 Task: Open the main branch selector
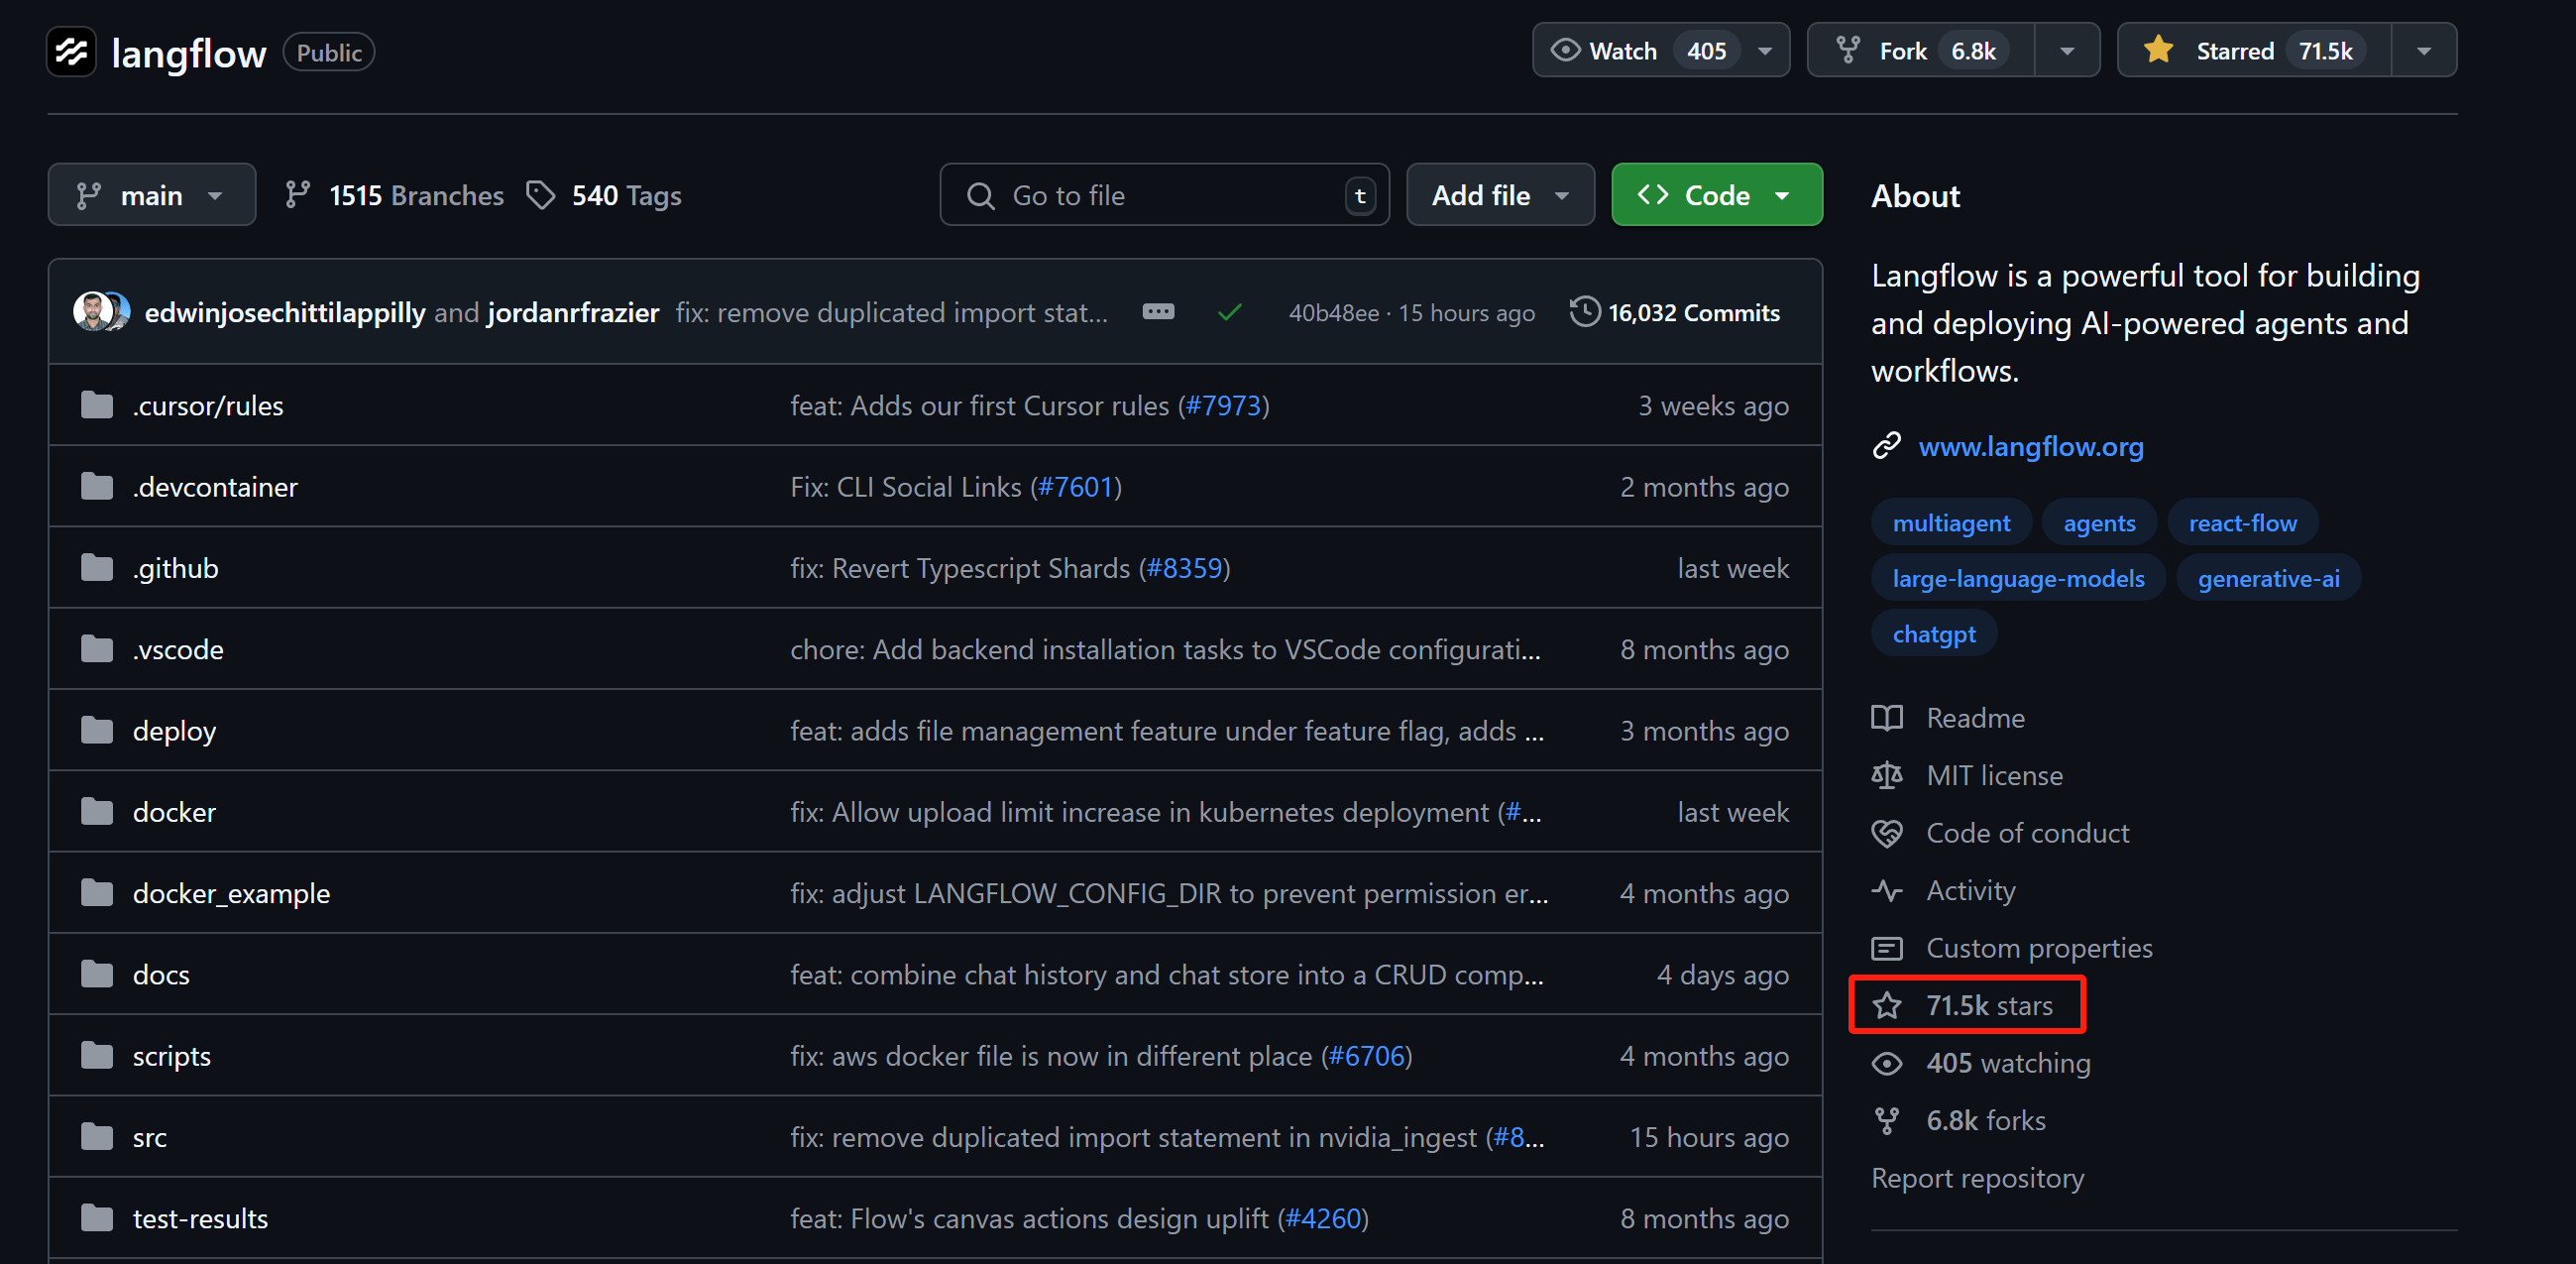[152, 194]
